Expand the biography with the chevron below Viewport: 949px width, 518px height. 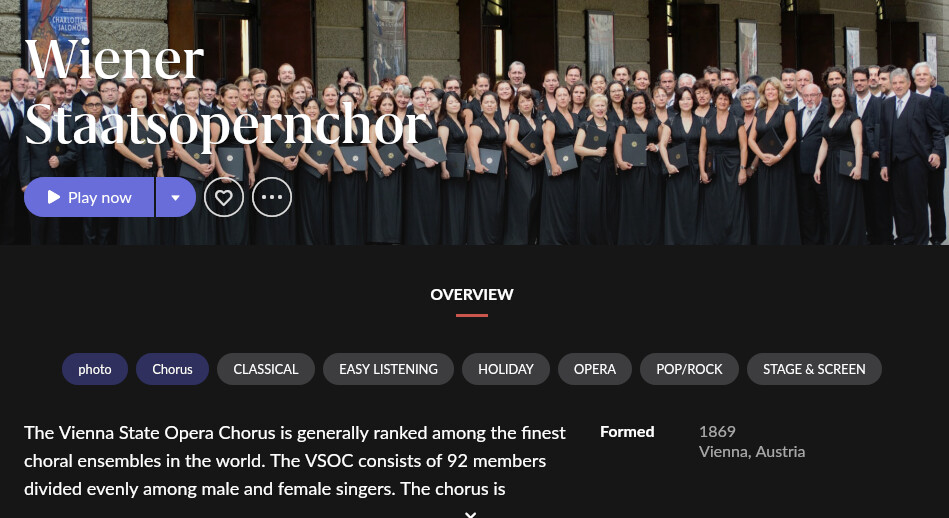tap(470, 514)
